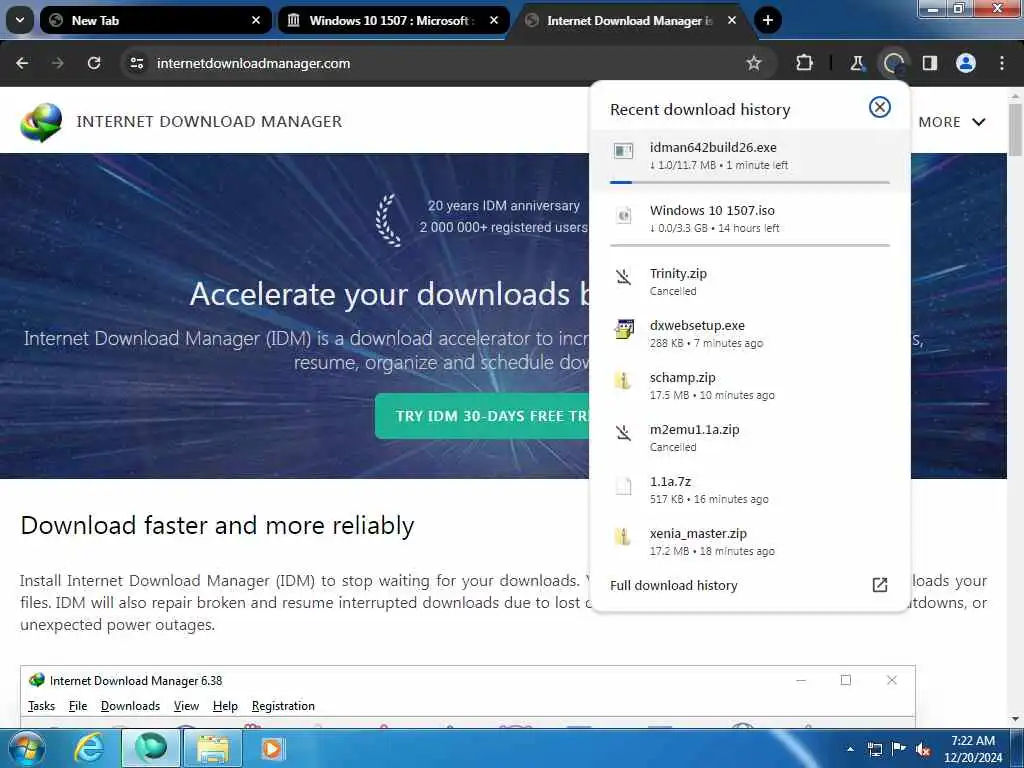Switch to the Windows 10 1507 tab
This screenshot has width=1024, height=768.
click(393, 20)
